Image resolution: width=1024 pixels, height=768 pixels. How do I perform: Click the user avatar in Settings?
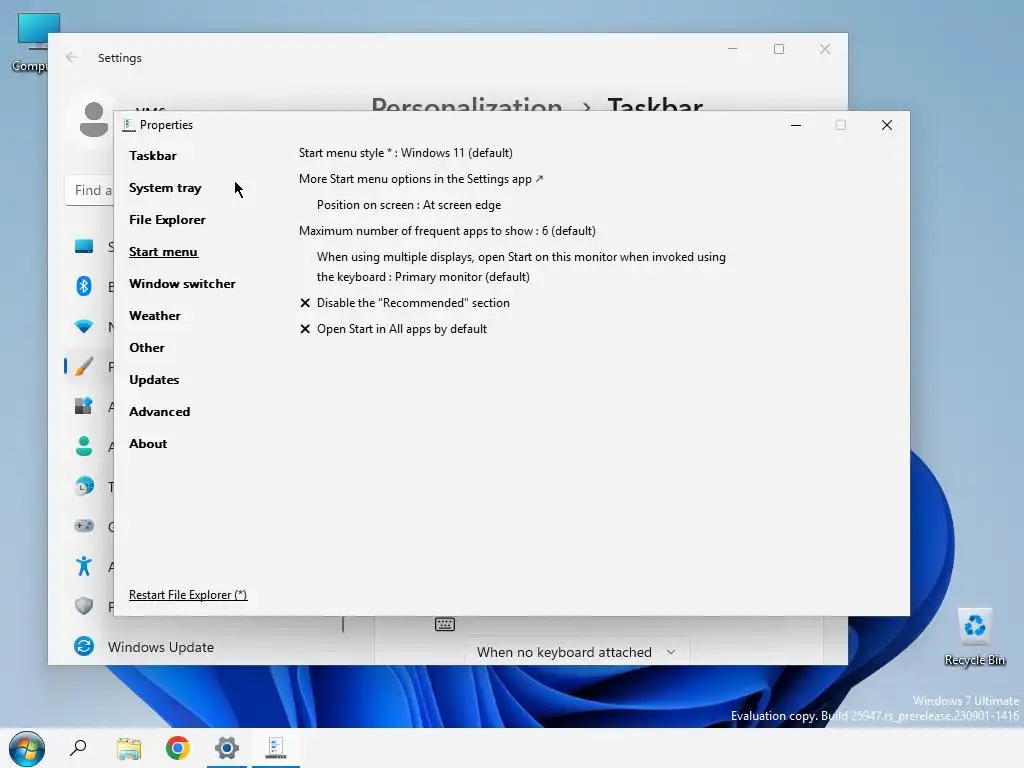[x=93, y=120]
